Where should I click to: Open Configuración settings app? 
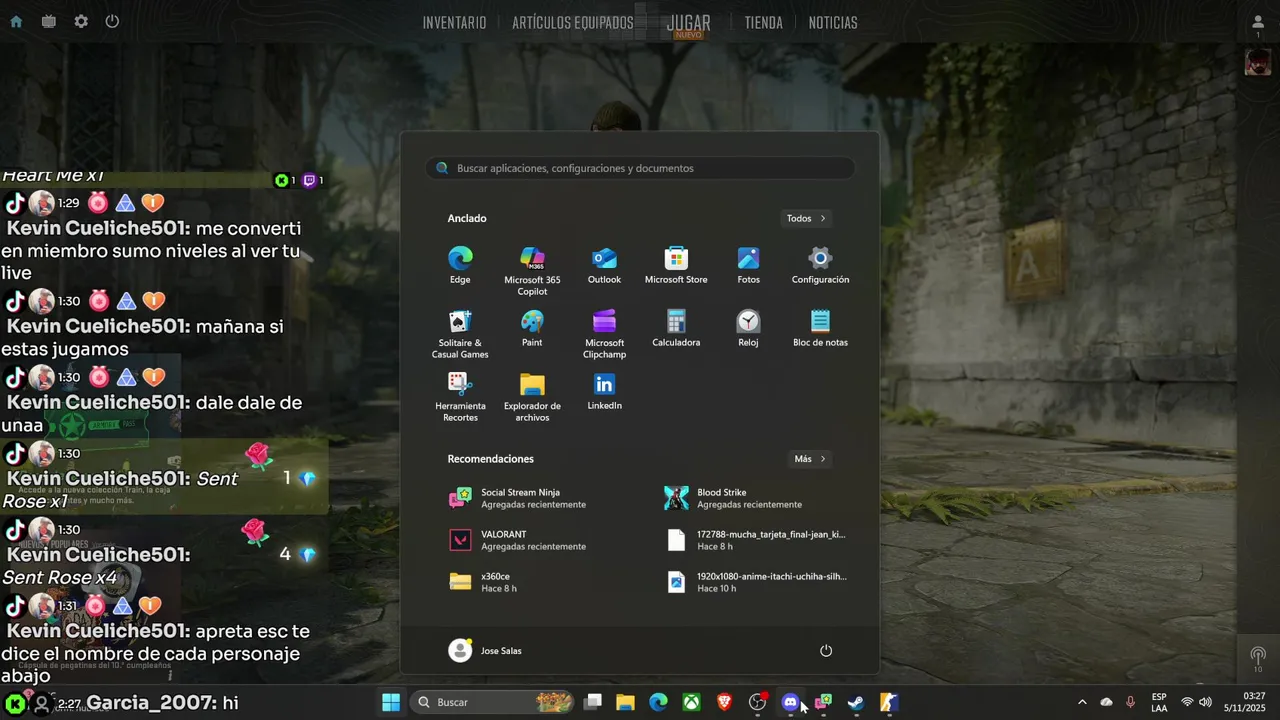(820, 266)
